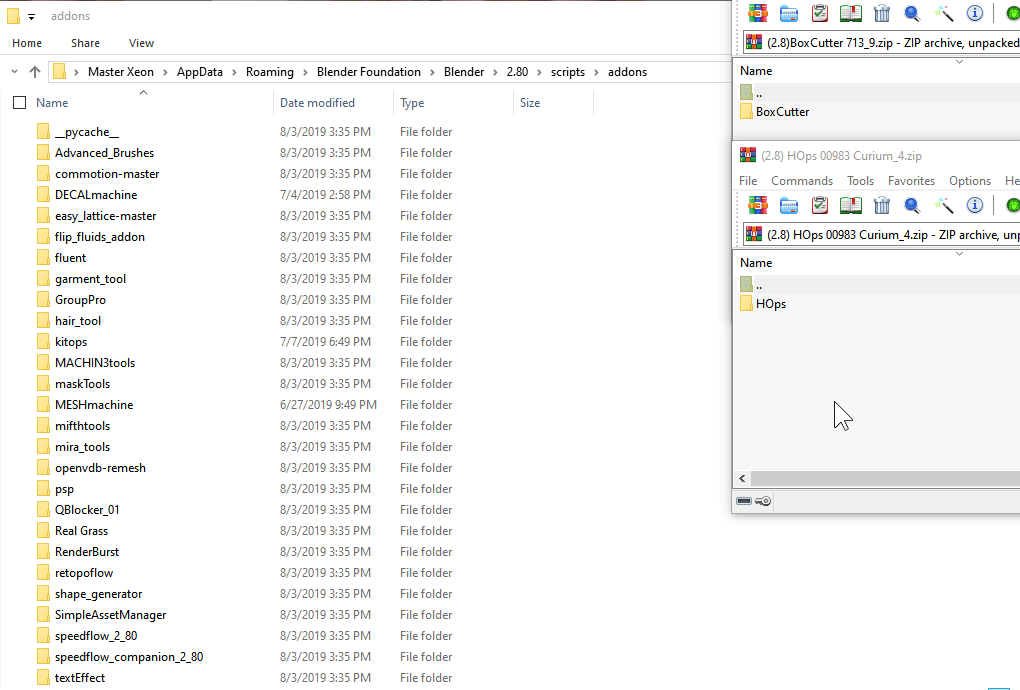
Task: Click Add icon in HOps WinRAR toolbar
Action: tap(757, 206)
